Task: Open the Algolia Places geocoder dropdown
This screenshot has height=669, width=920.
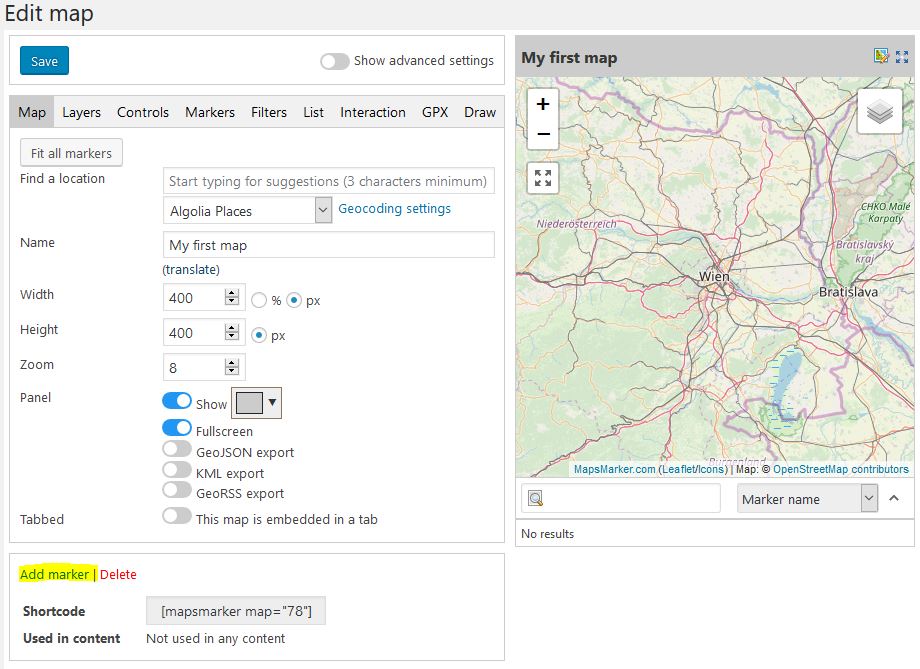Action: [247, 211]
